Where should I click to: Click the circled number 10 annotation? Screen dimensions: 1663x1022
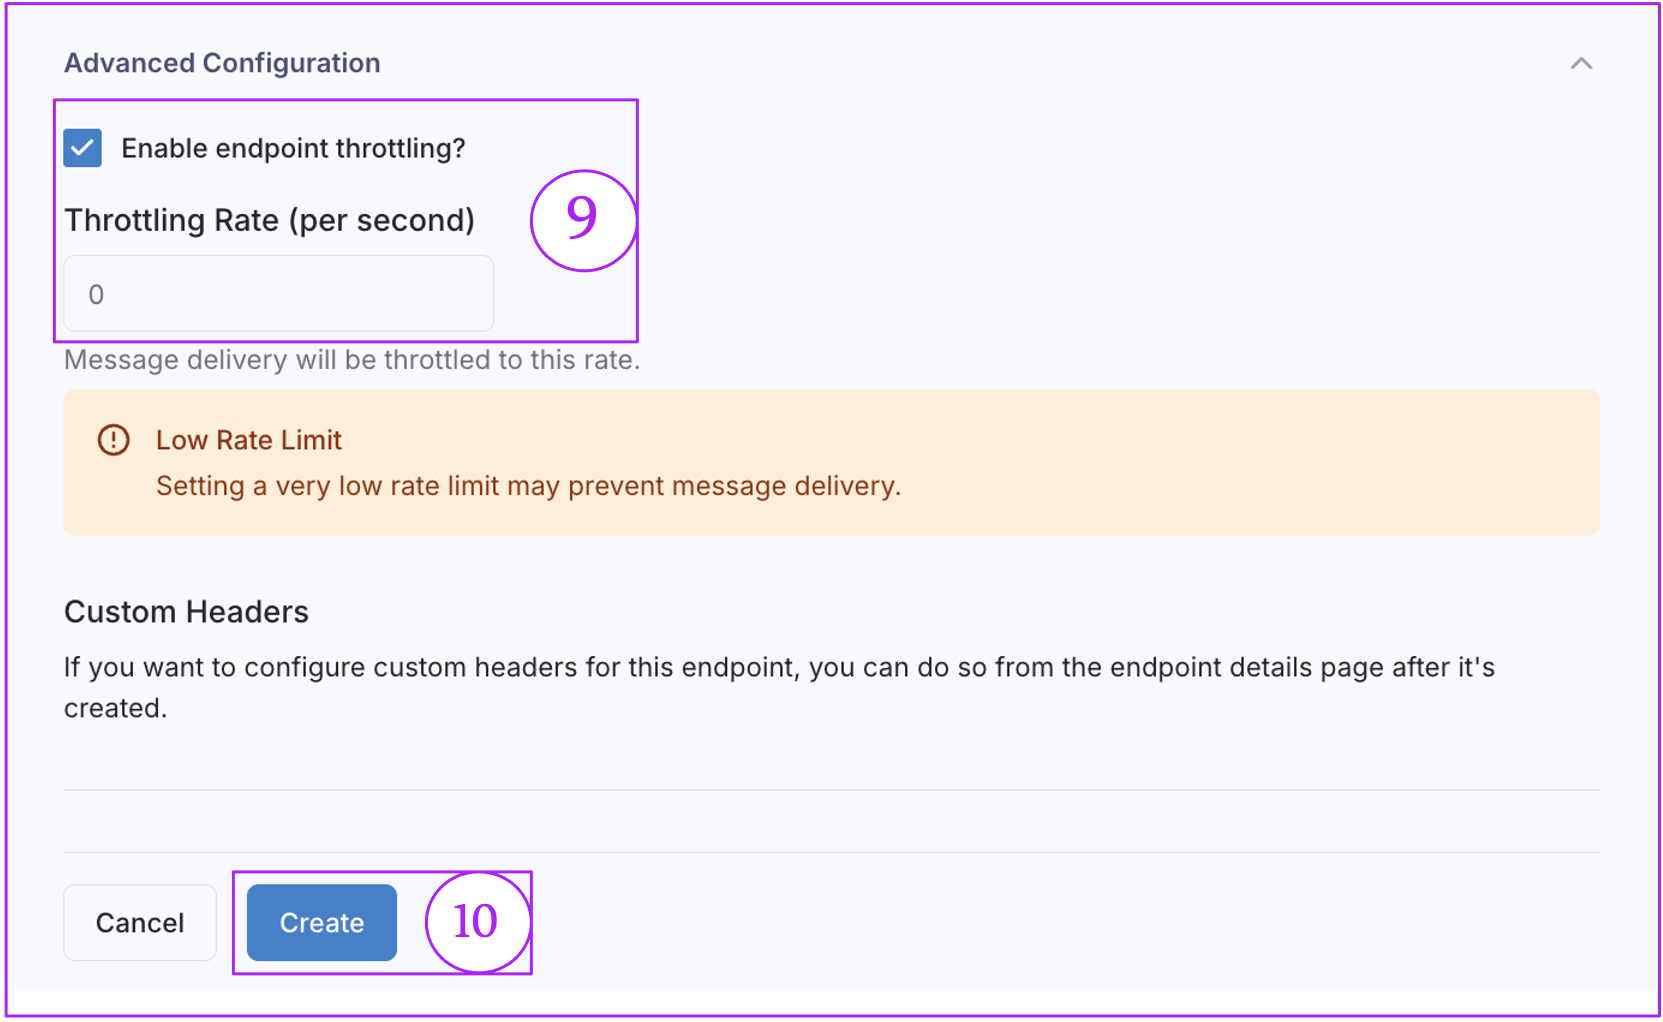pyautogui.click(x=477, y=921)
